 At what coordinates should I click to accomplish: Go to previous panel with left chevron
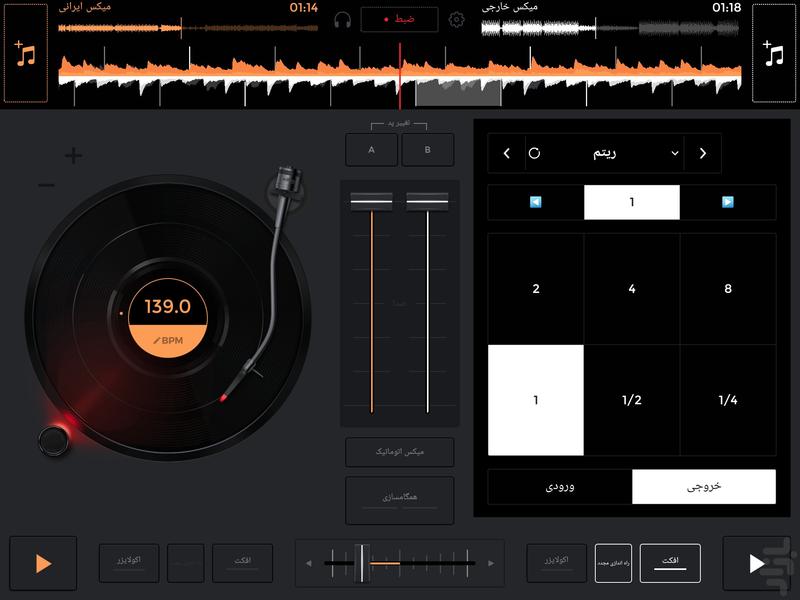point(507,153)
